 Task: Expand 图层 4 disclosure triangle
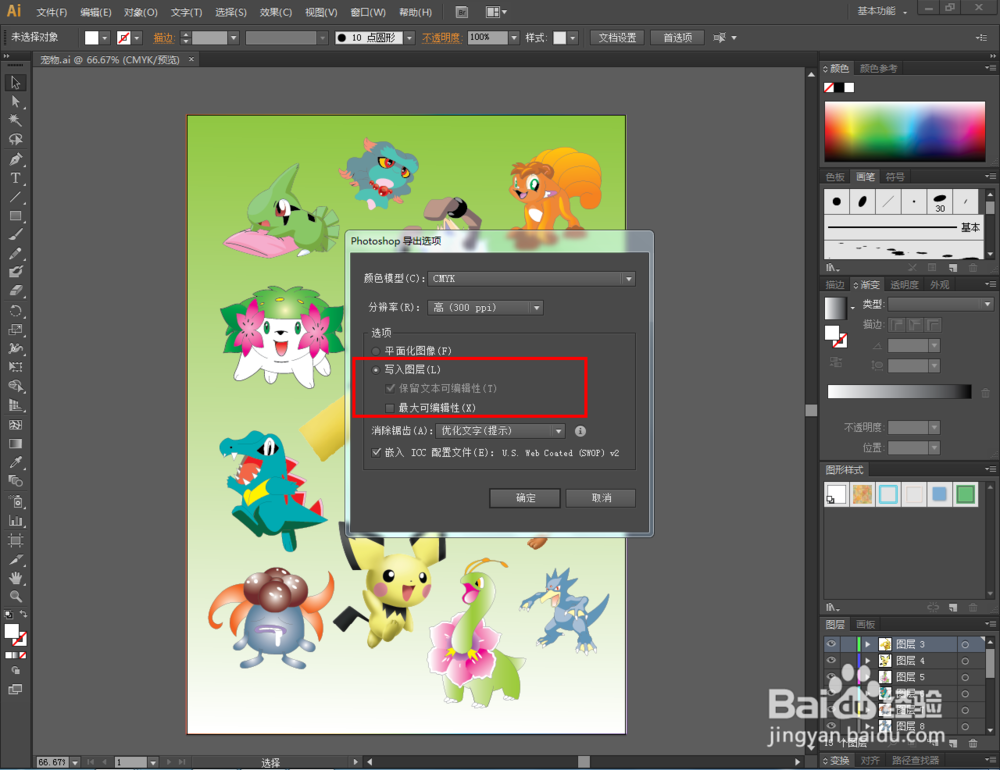867,661
